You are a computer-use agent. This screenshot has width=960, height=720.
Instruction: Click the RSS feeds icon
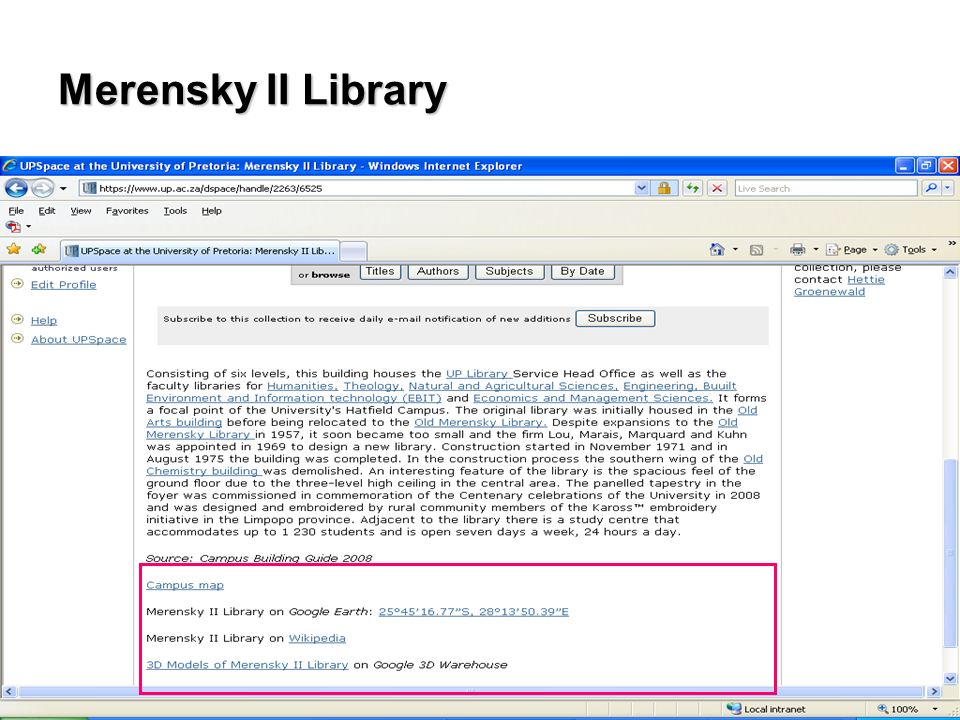tap(757, 250)
